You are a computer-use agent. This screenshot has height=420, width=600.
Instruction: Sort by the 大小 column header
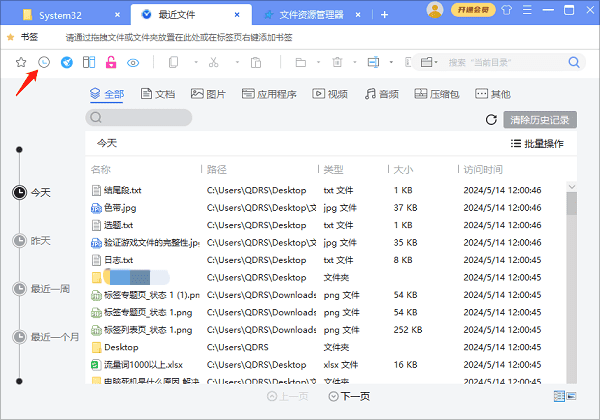(403, 169)
